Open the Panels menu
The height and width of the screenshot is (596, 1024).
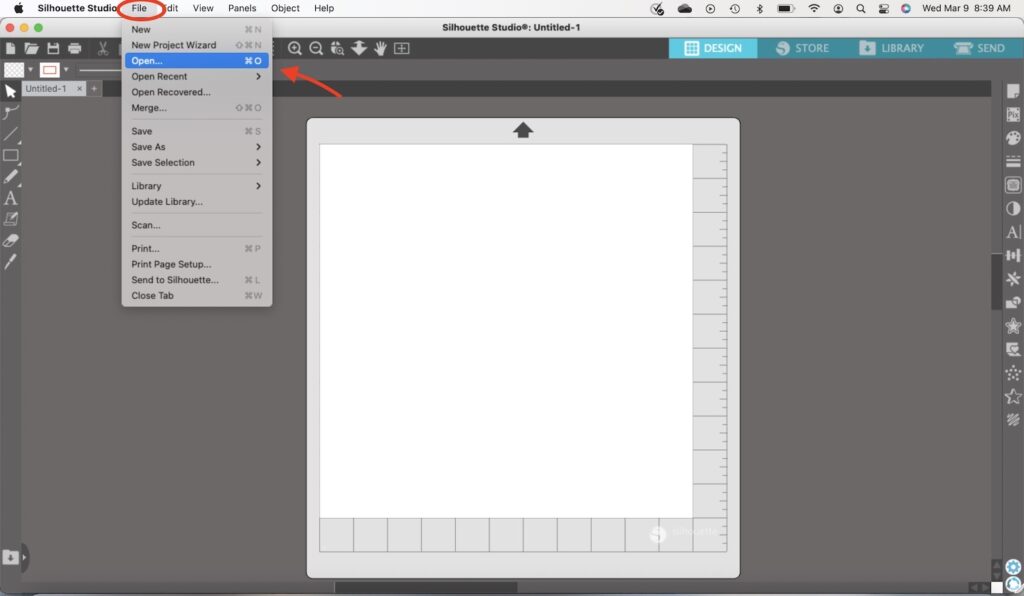tap(242, 8)
